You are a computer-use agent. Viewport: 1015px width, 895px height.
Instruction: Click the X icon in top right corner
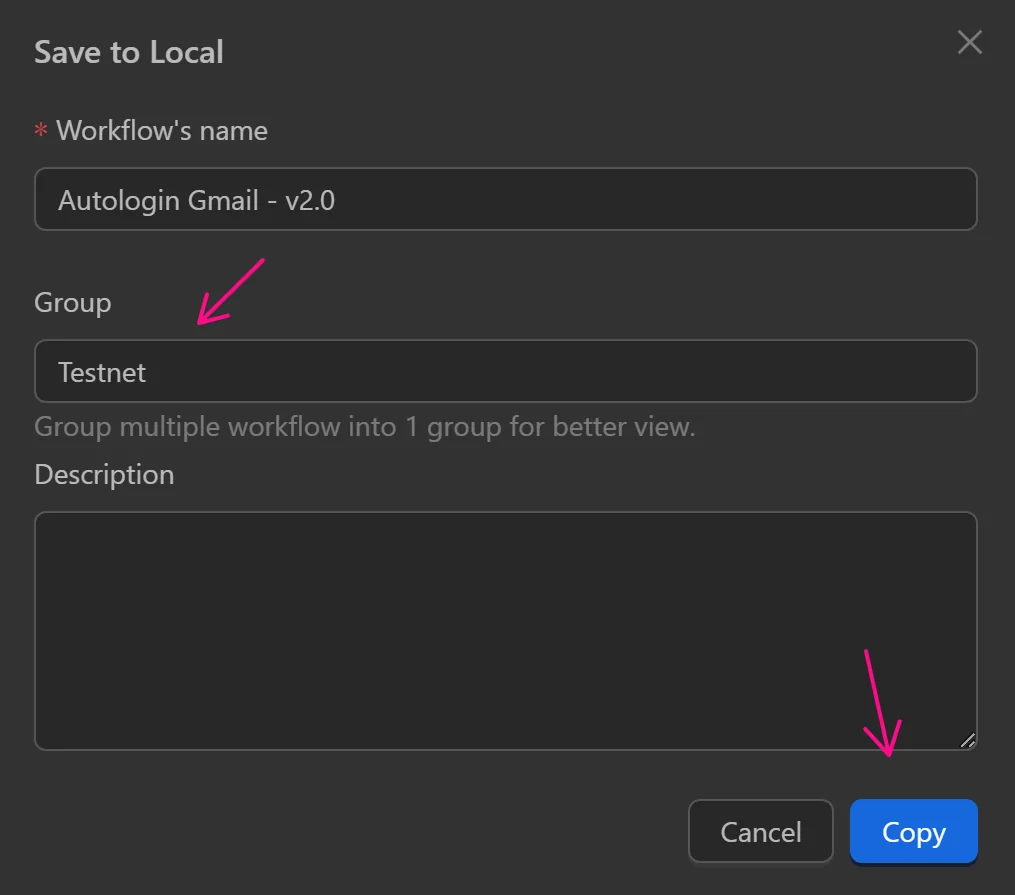(969, 42)
